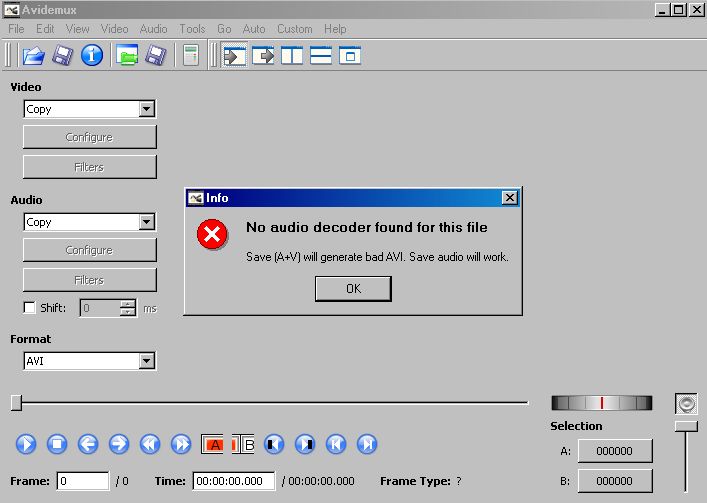Set selection marker A

tap(214, 443)
